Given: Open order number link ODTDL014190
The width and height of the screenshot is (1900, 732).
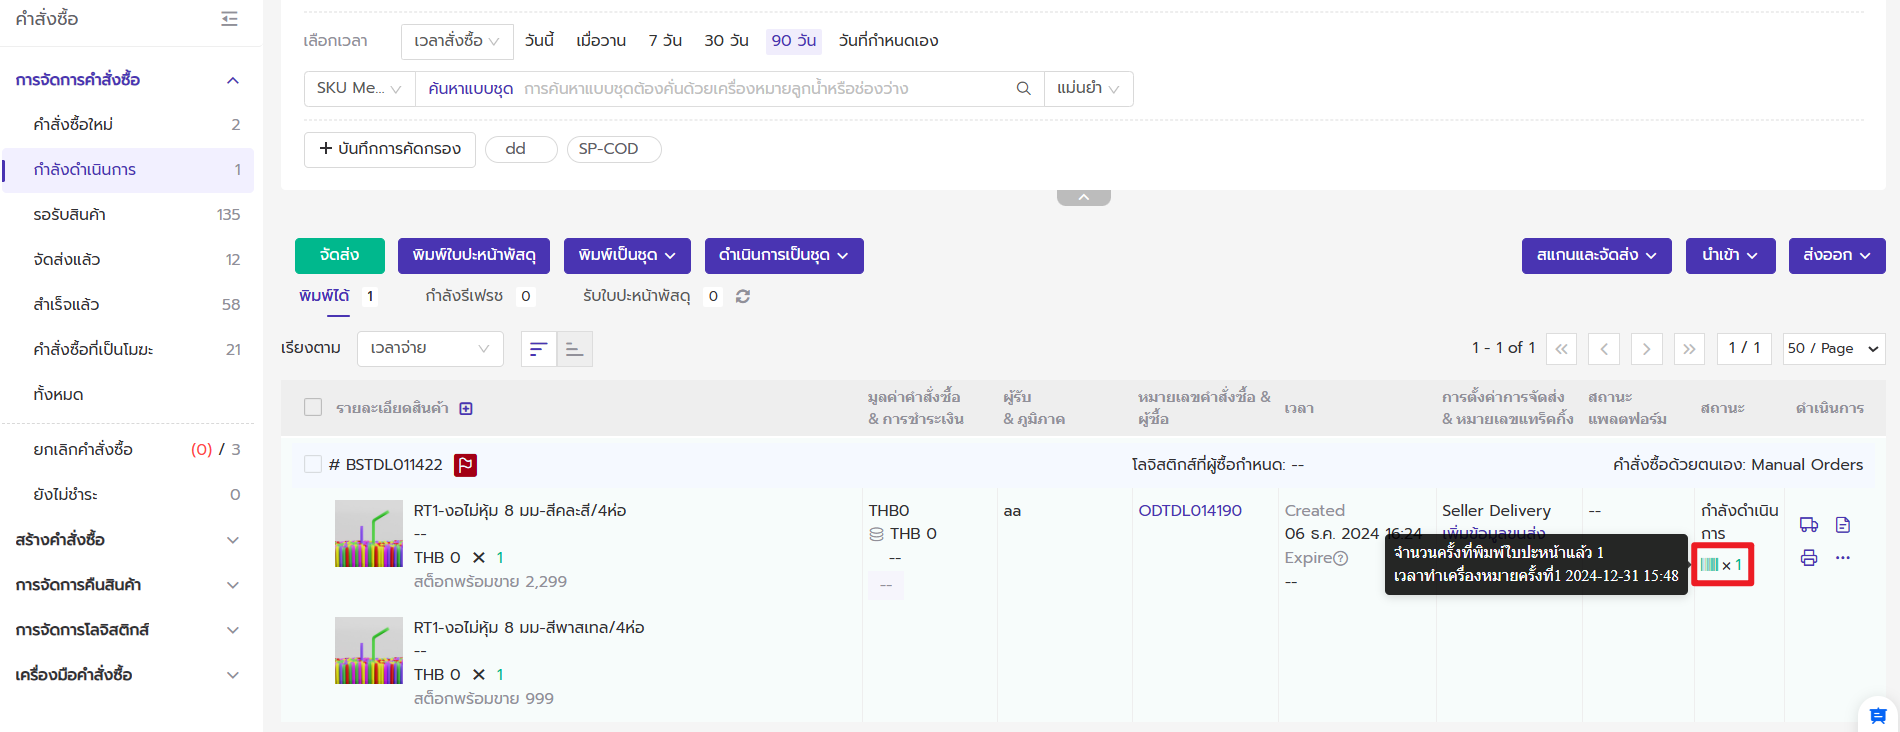Looking at the screenshot, I should pos(1190,510).
